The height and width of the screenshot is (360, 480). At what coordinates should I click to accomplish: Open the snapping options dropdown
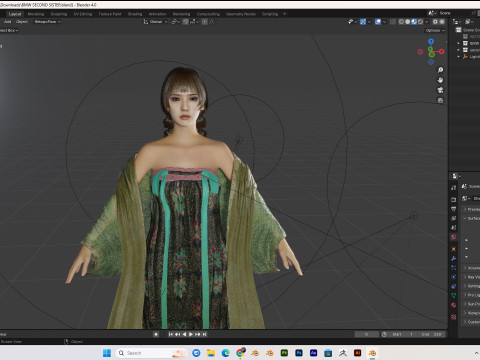(x=195, y=22)
